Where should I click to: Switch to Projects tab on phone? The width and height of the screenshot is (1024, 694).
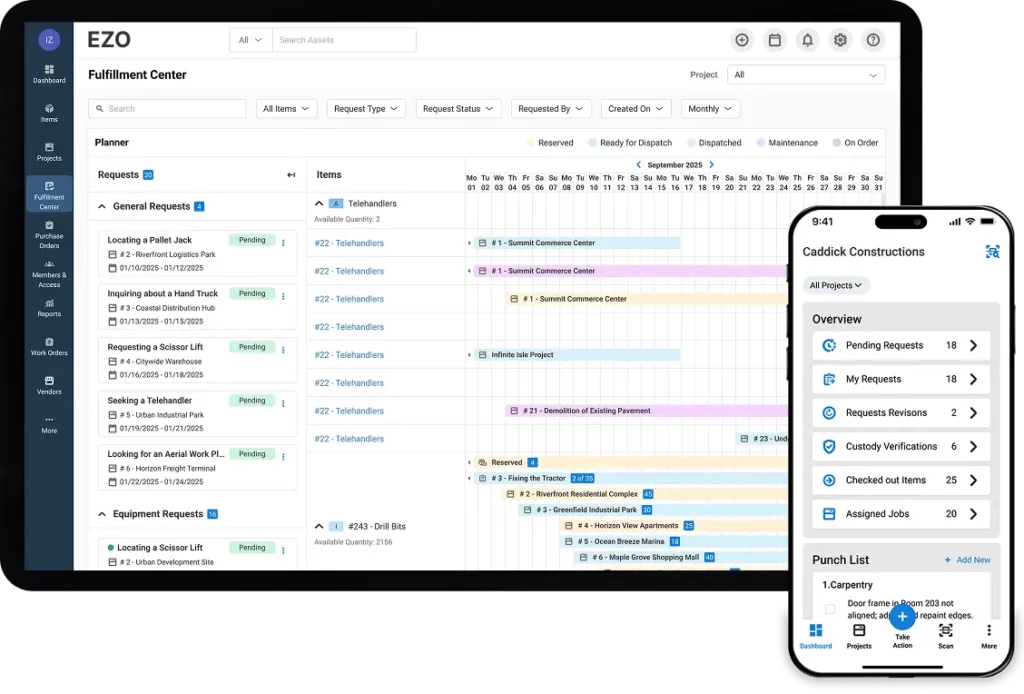(859, 636)
